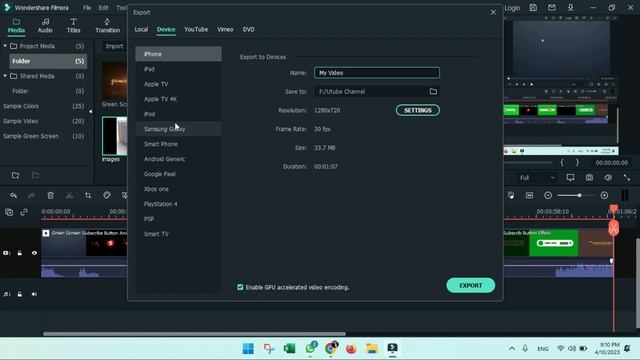Adjust the timeline zoom slider knob

579,196
